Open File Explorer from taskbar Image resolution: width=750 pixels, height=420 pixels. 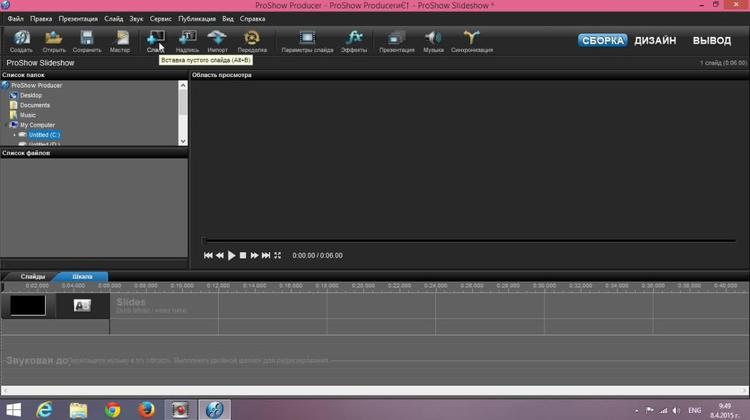click(x=78, y=410)
